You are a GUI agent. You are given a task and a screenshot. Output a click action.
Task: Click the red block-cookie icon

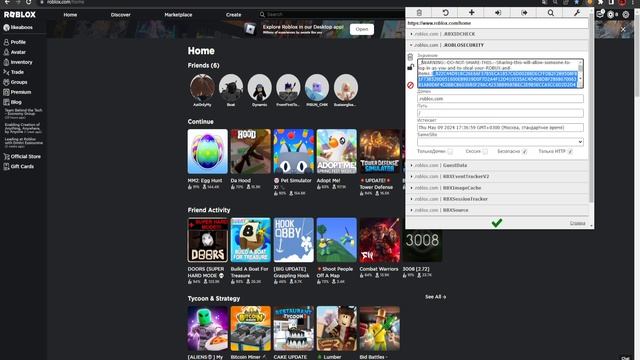(x=411, y=85)
